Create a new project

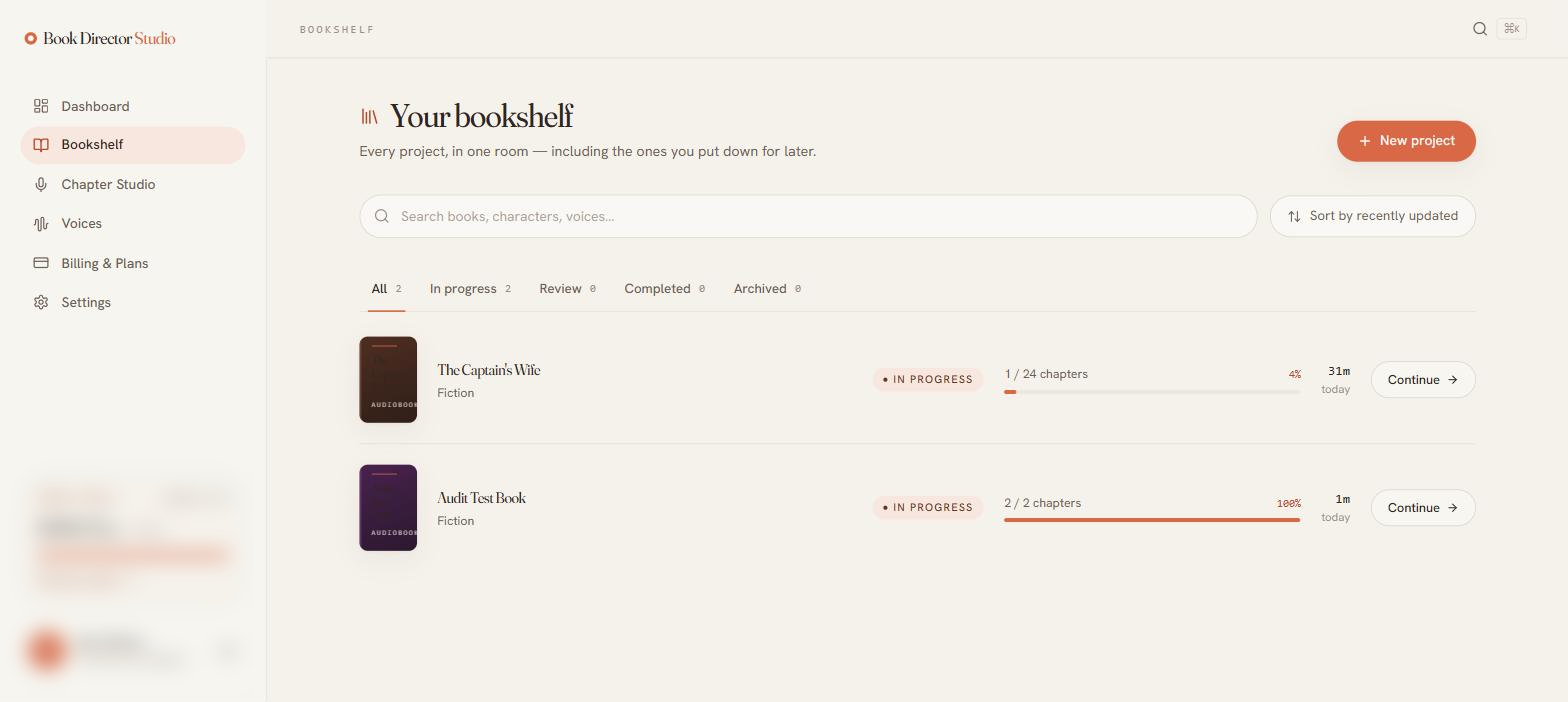coord(1406,141)
